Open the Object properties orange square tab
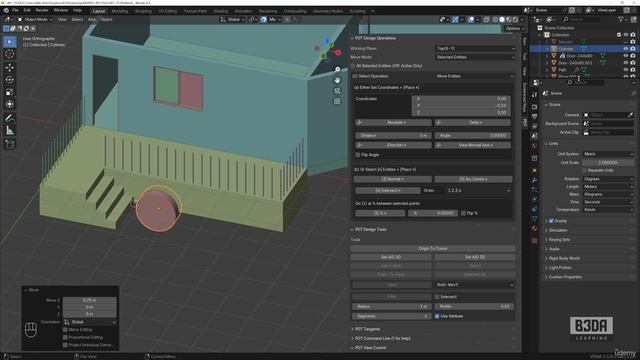This screenshot has width=640, height=360. (x=534, y=170)
